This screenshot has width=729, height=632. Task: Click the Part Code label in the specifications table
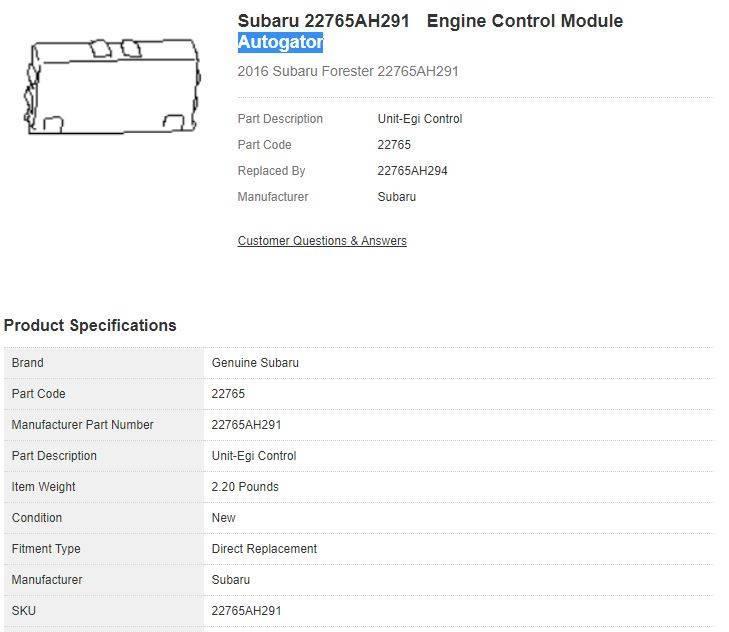tap(38, 394)
